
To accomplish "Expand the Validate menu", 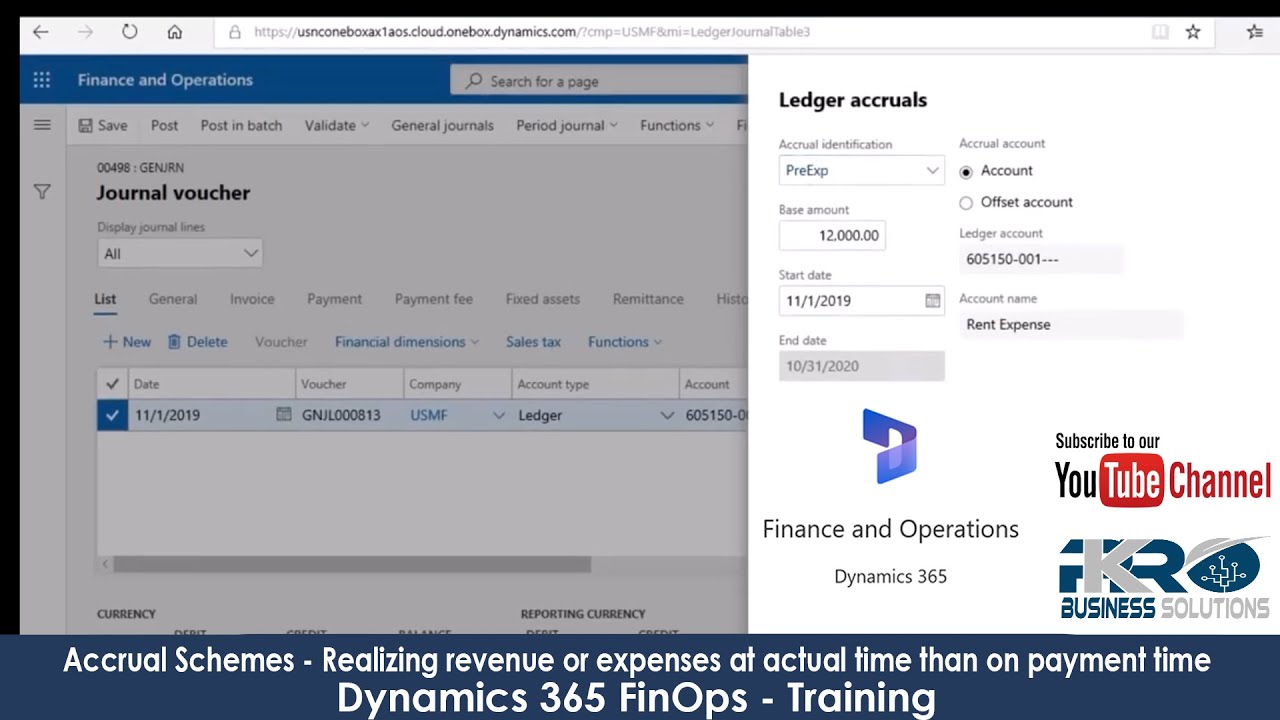I will click(337, 125).
